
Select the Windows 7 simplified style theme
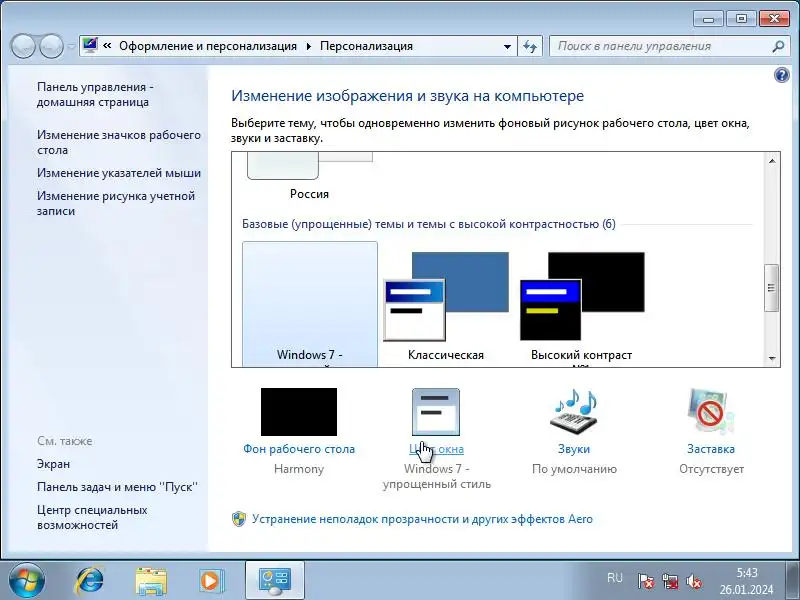310,304
